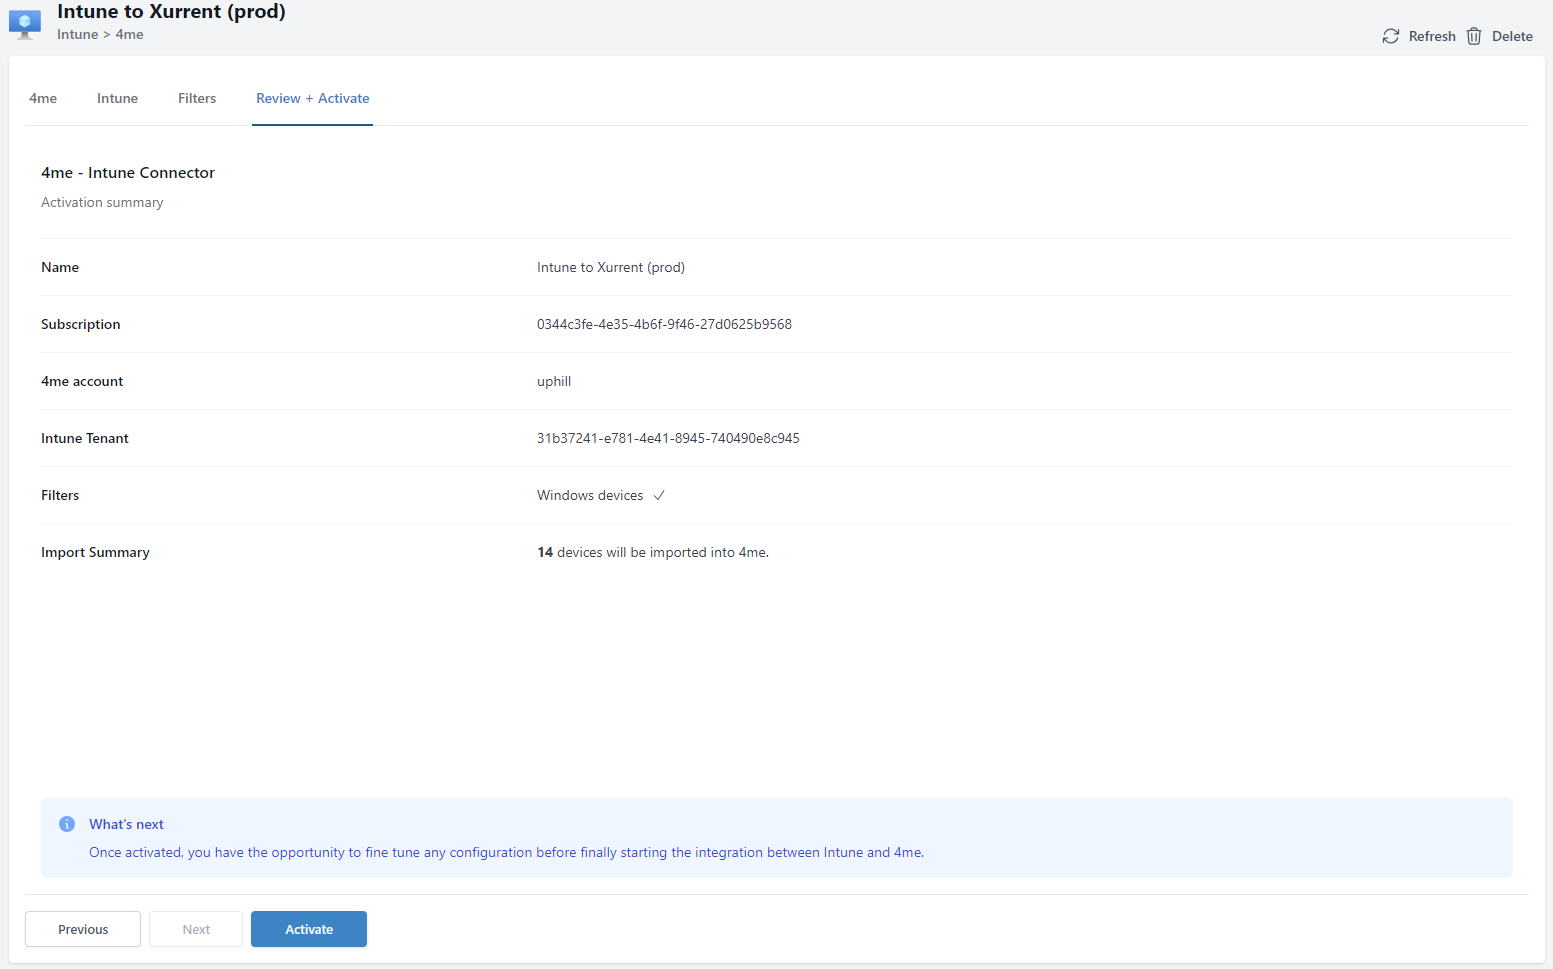Click the checkmark next to Windows devices

tap(659, 496)
